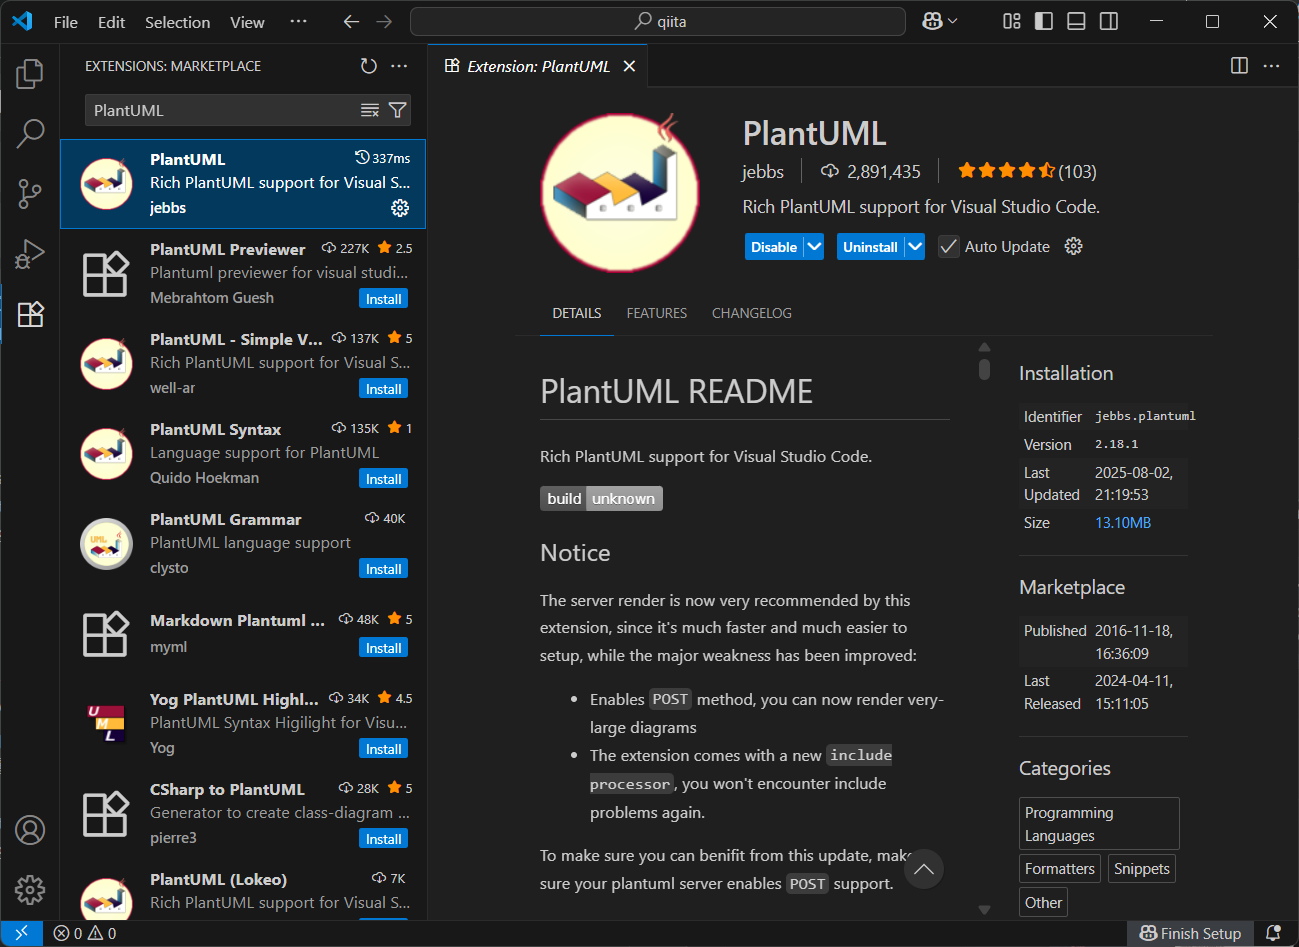This screenshot has height=947, width=1299.
Task: Open the Accounts icon in the Activity Bar
Action: pyautogui.click(x=30, y=830)
